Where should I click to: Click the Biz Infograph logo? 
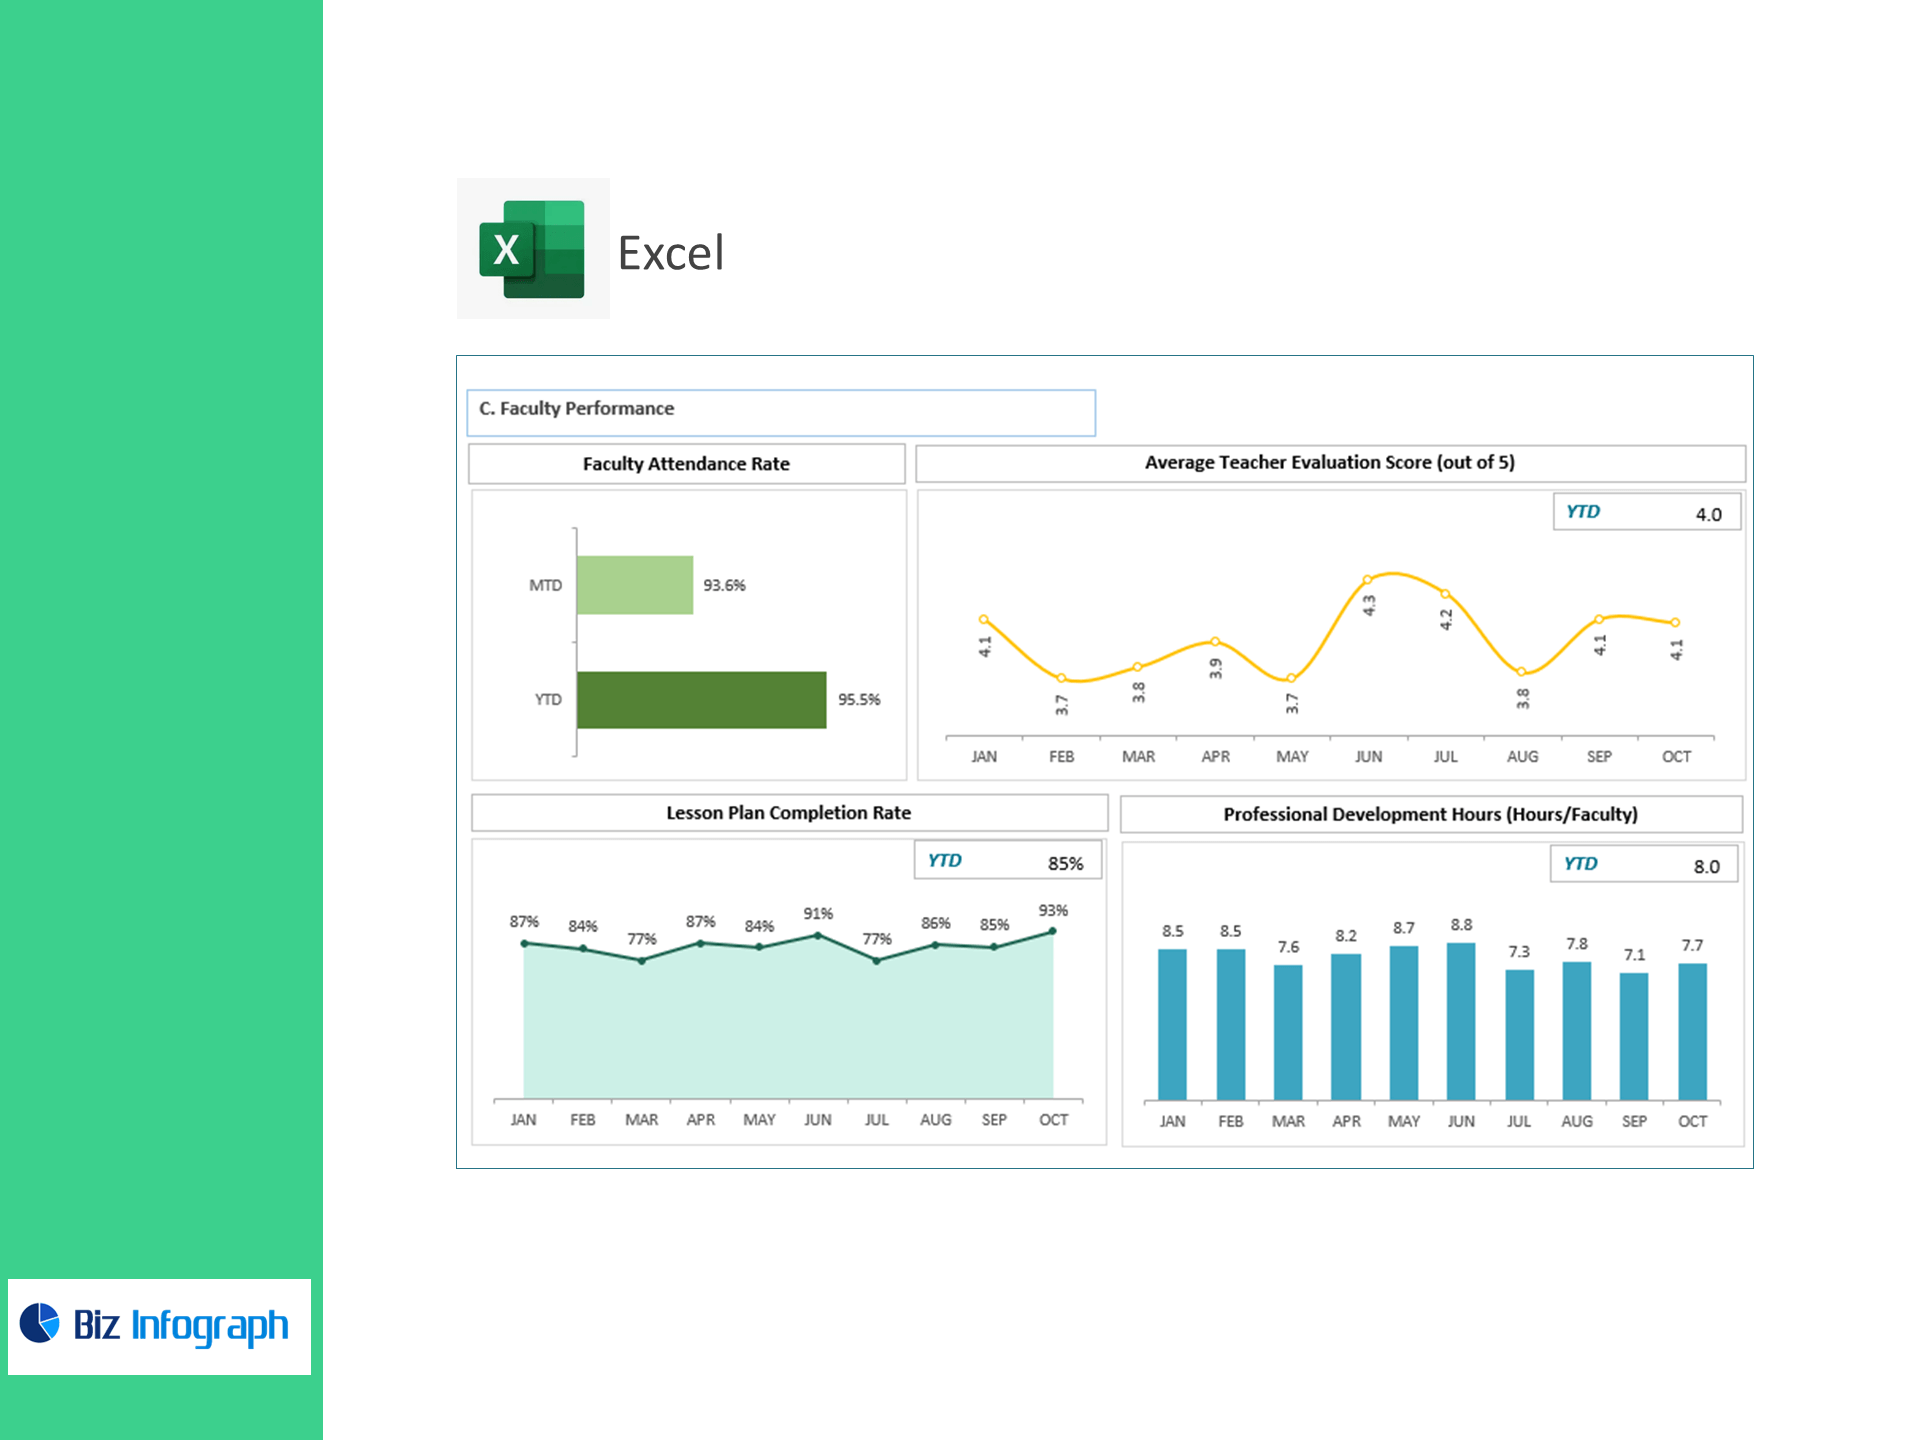click(x=159, y=1326)
